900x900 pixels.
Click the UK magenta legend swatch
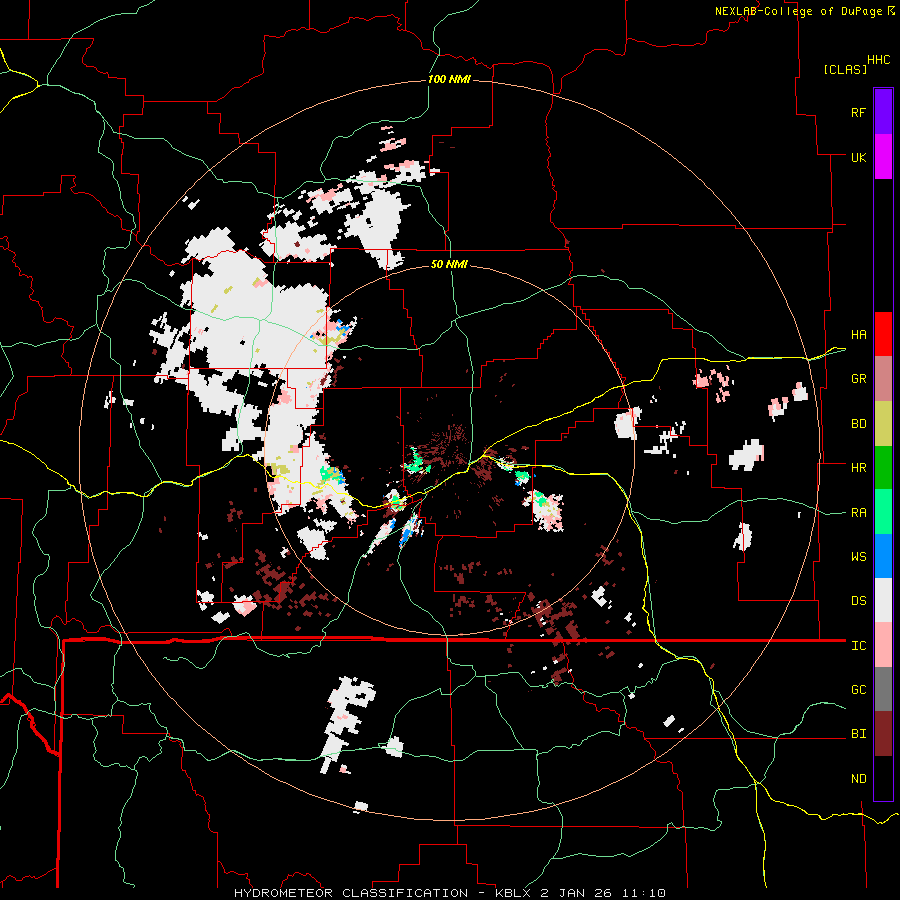point(883,157)
